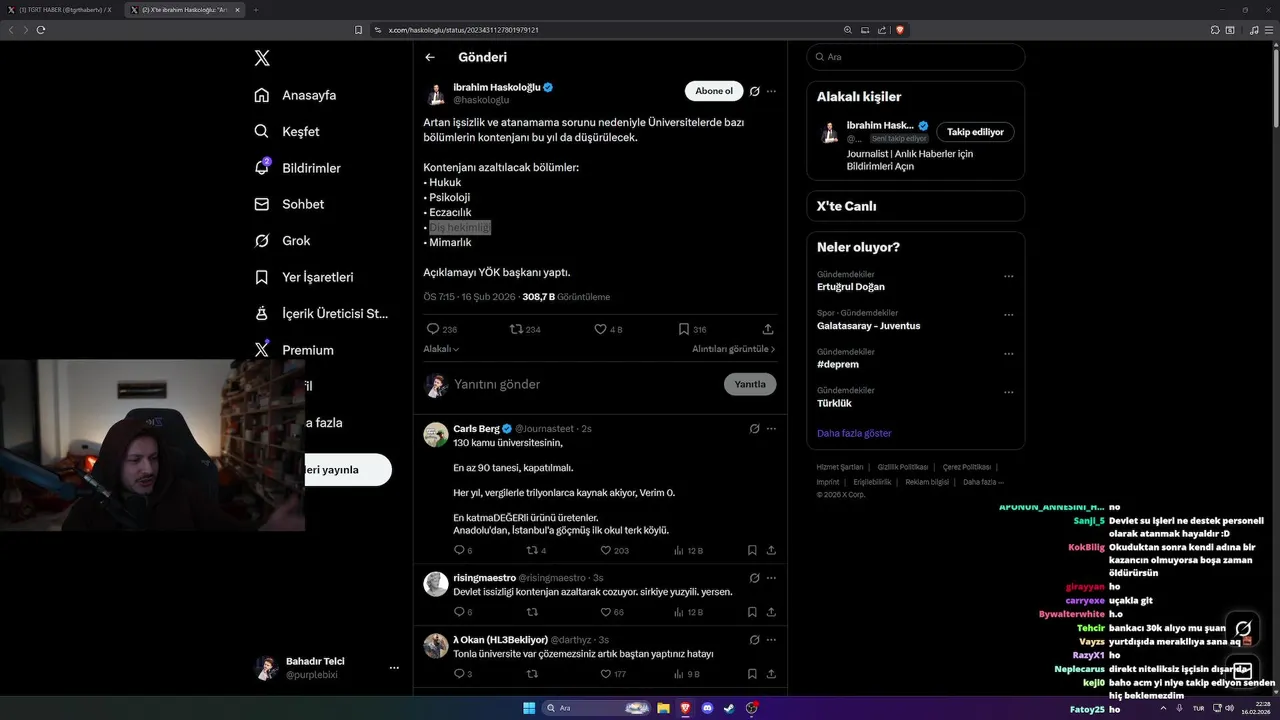Switch to TGRT HABER browser tab

pyautogui.click(x=62, y=10)
